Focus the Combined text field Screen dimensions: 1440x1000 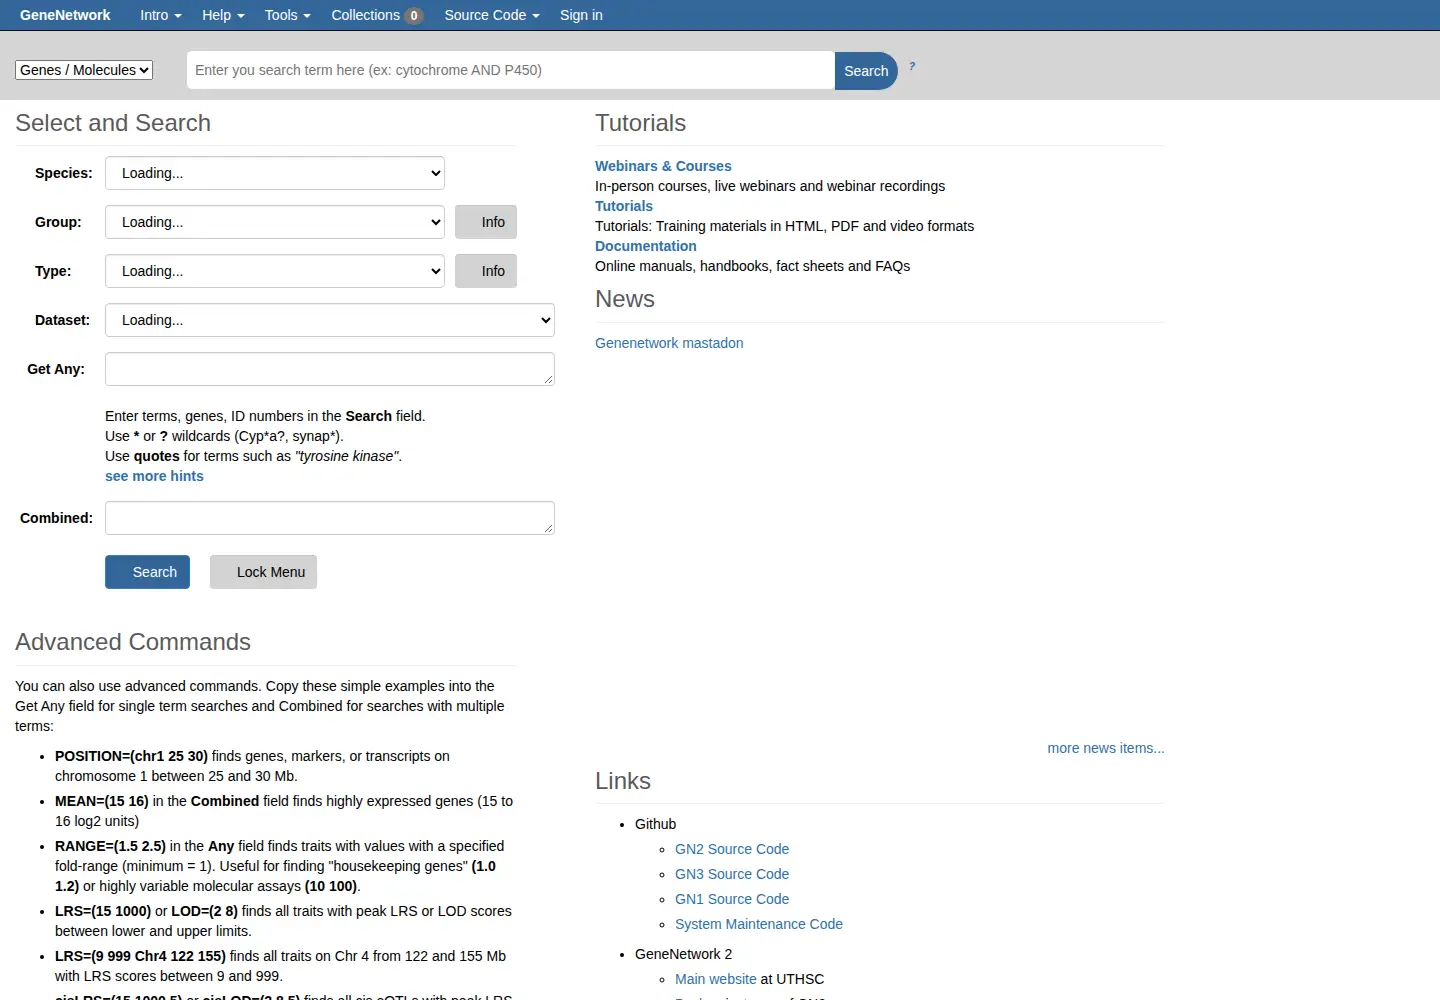(x=330, y=518)
